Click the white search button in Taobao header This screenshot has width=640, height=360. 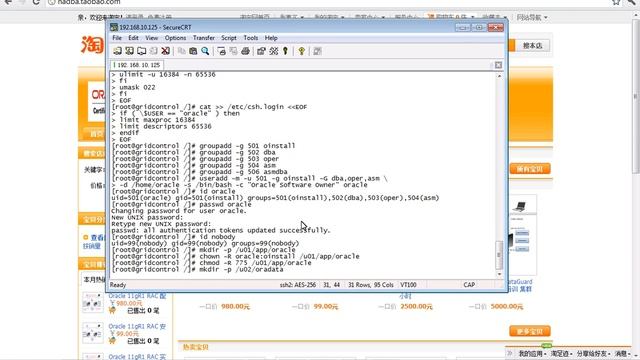coord(532,46)
